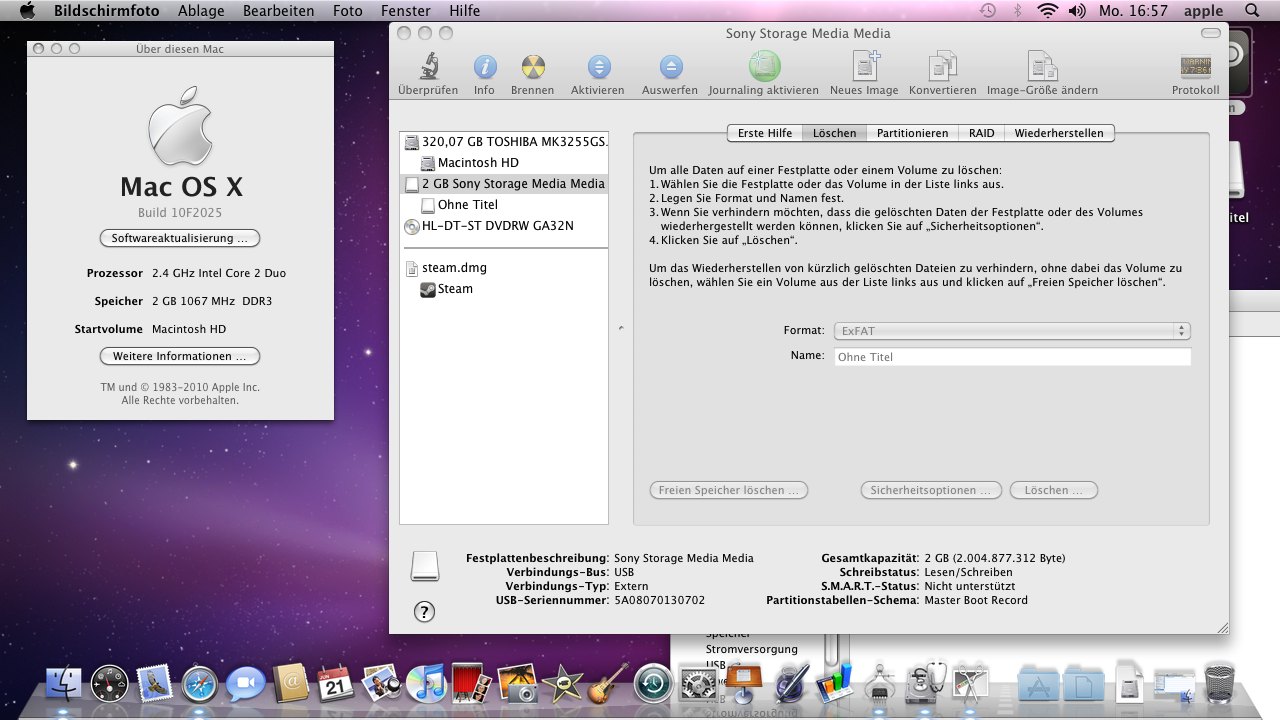Launch Dashboard from the Dock
1280x720 pixels.
click(x=110, y=683)
